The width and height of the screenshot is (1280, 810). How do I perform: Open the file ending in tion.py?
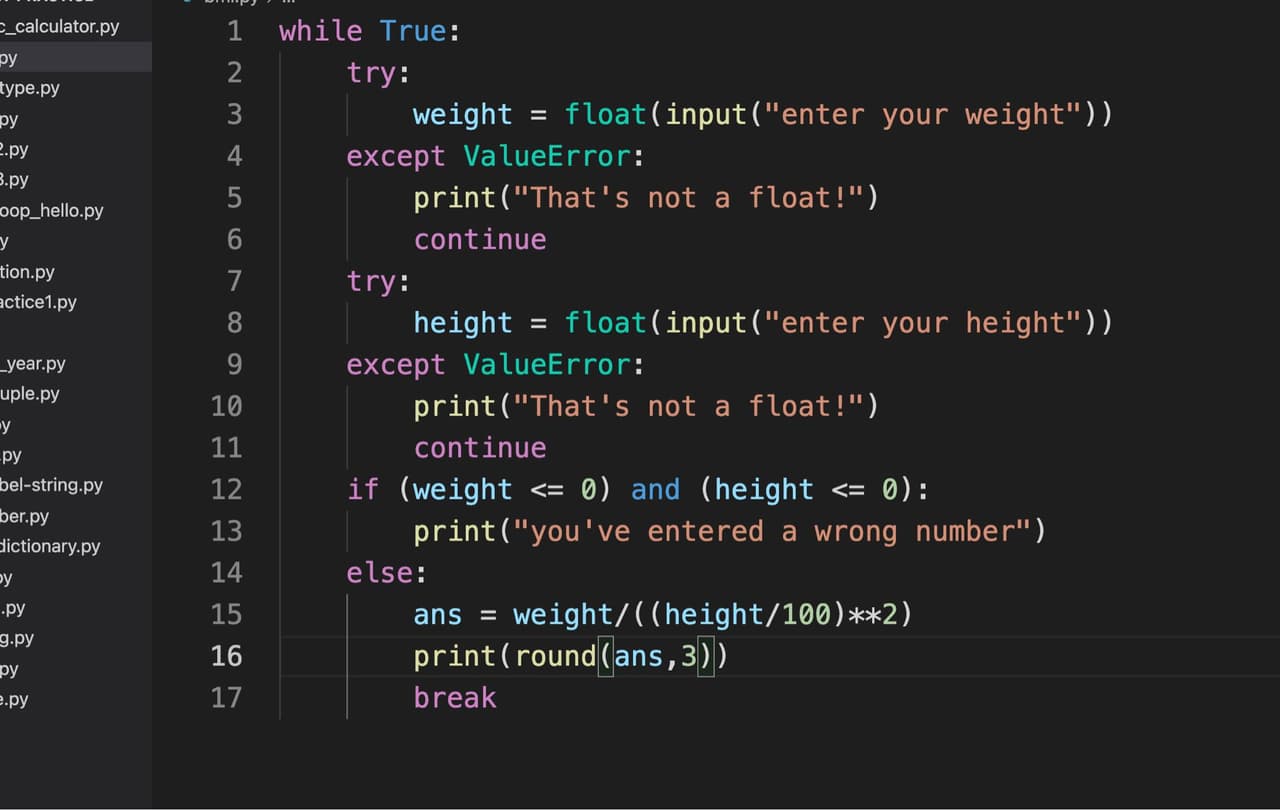tap(28, 272)
